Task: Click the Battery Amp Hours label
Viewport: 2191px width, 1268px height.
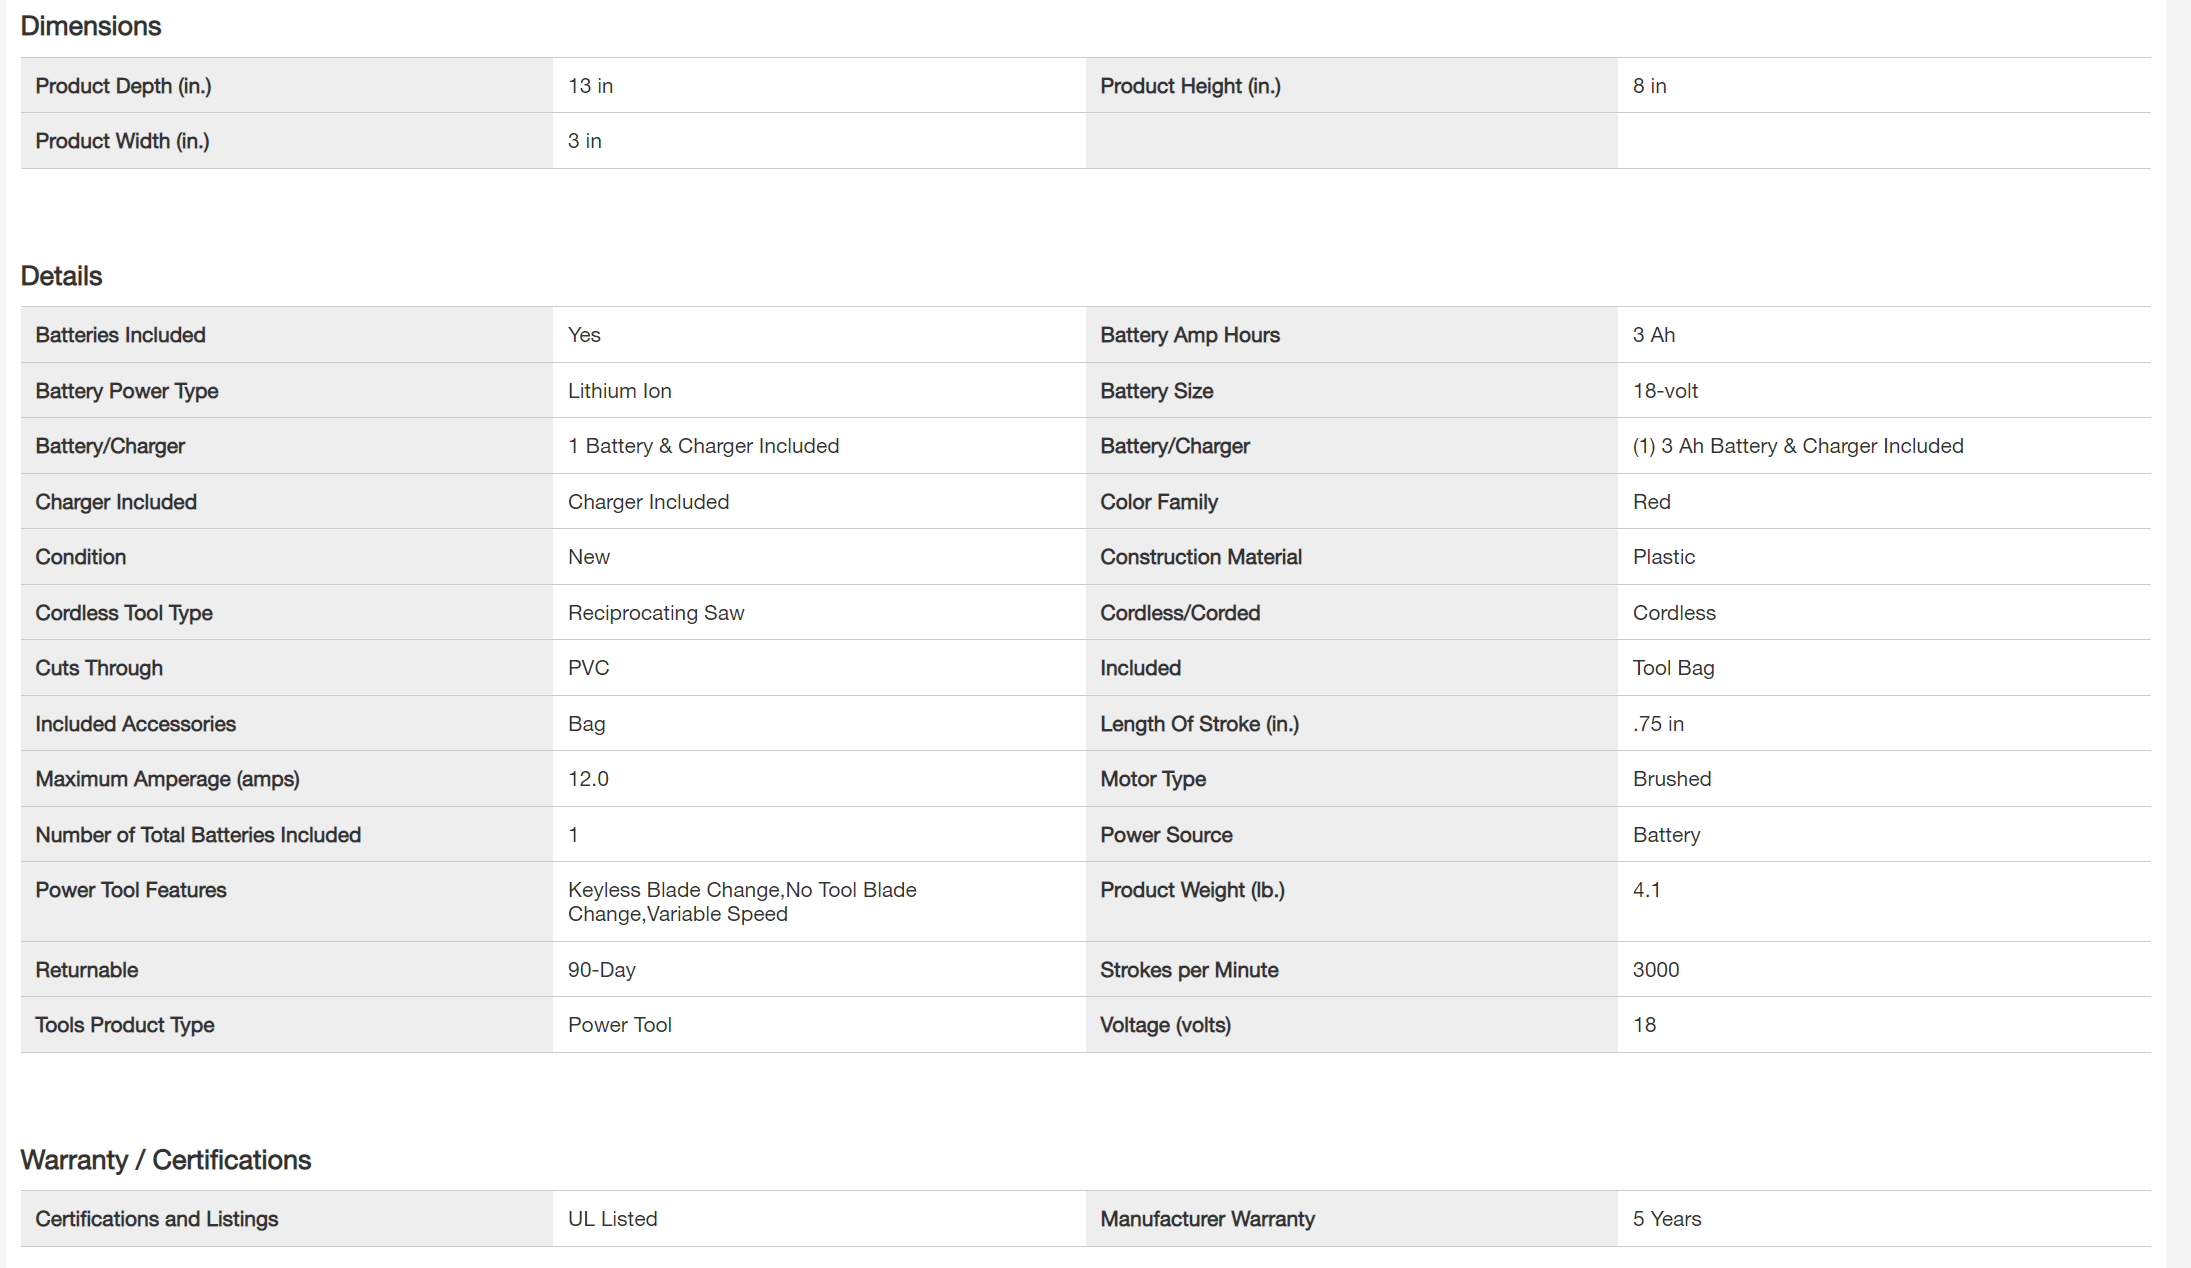Action: point(1189,335)
